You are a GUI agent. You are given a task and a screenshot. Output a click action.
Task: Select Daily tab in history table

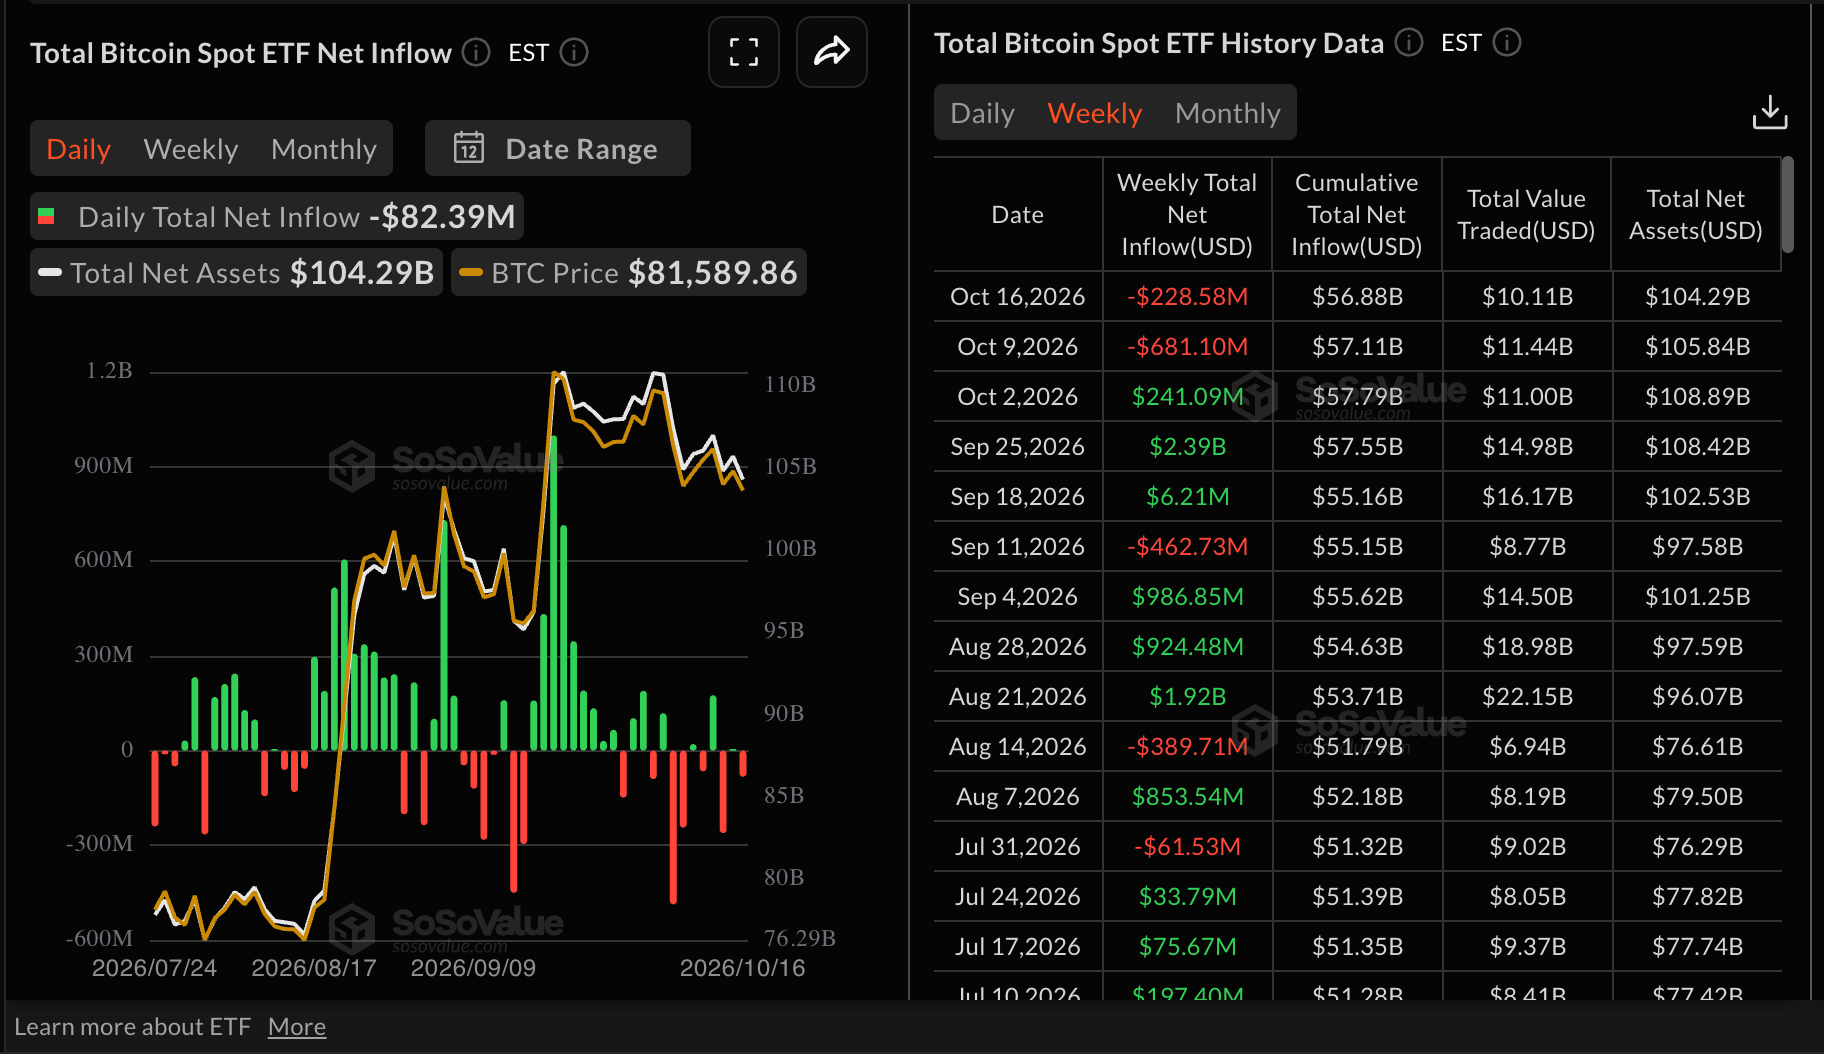coord(982,112)
